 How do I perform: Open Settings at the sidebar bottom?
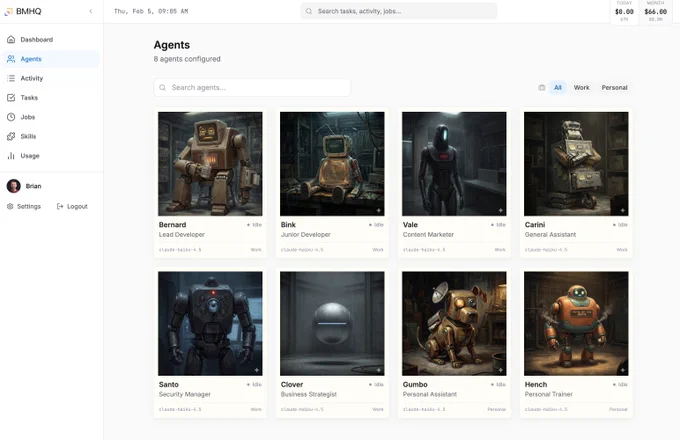24,206
